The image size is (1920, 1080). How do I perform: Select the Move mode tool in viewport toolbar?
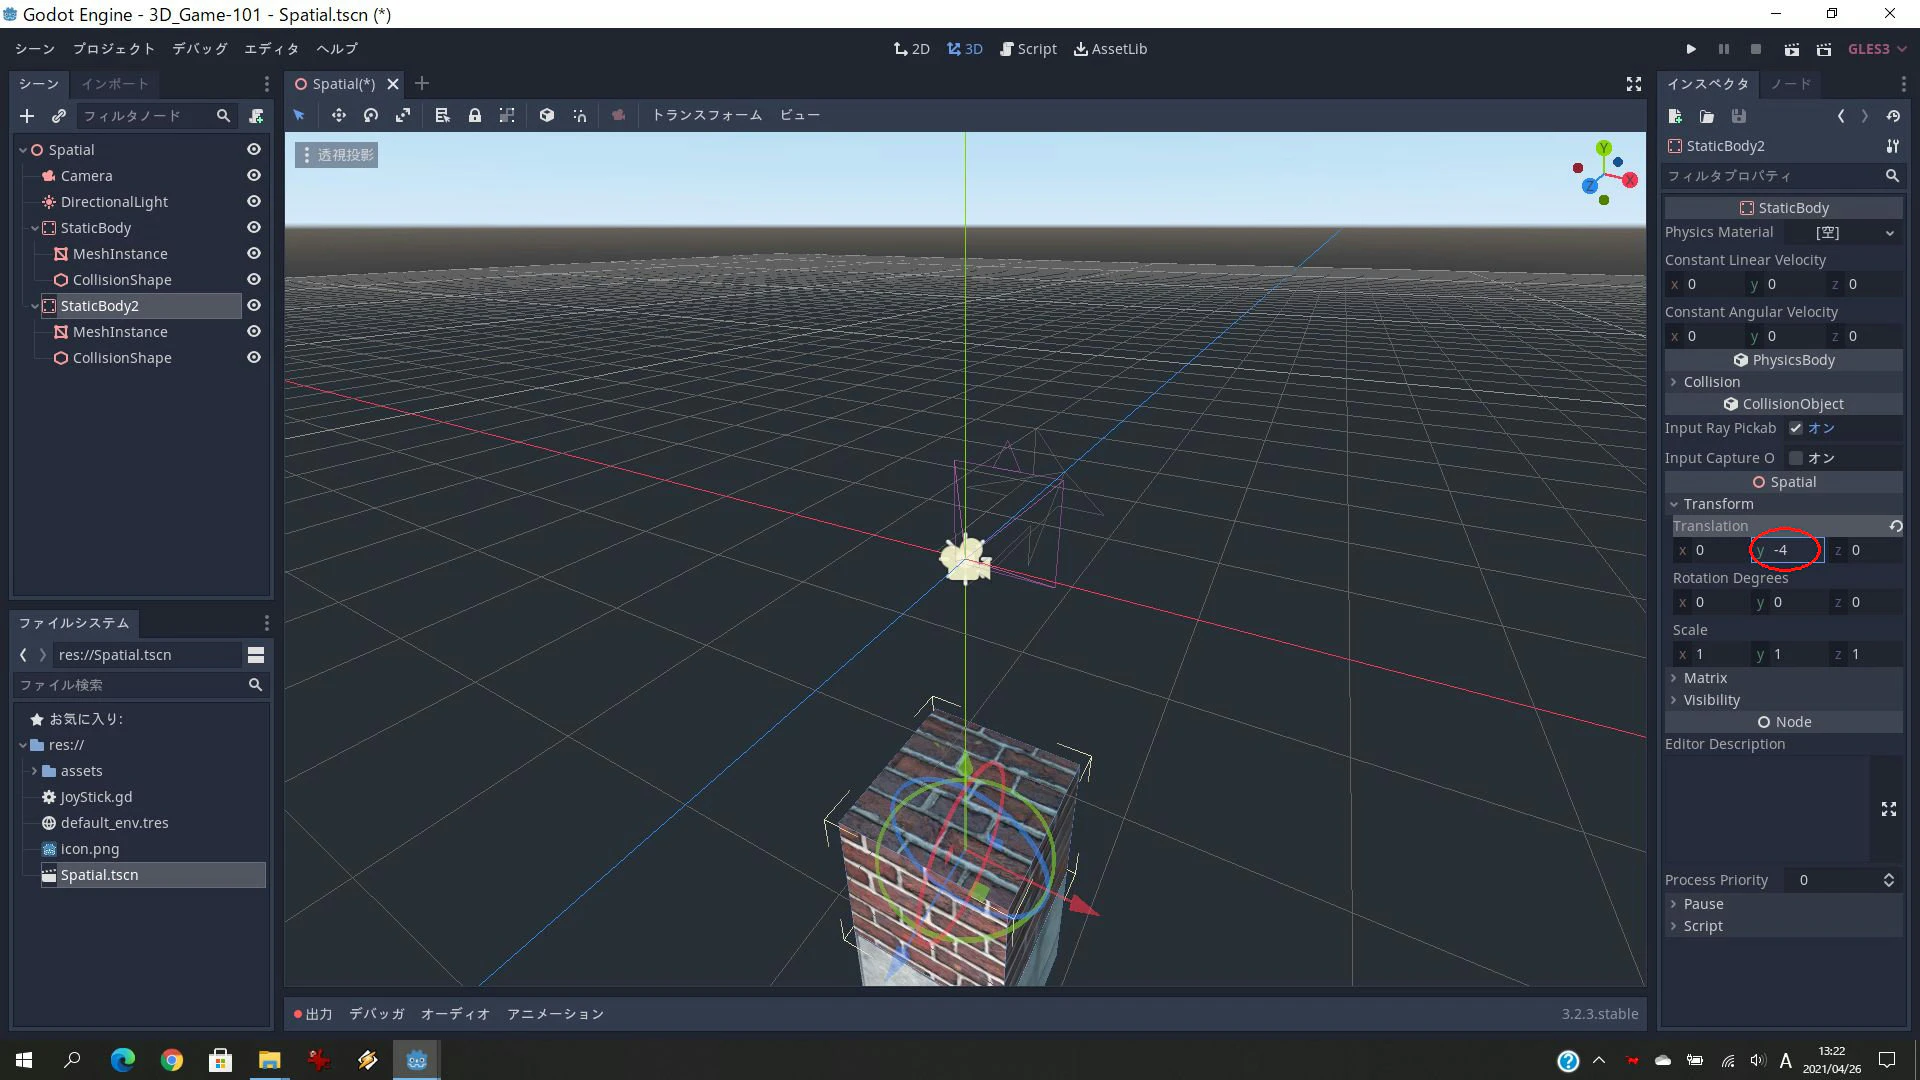[339, 115]
